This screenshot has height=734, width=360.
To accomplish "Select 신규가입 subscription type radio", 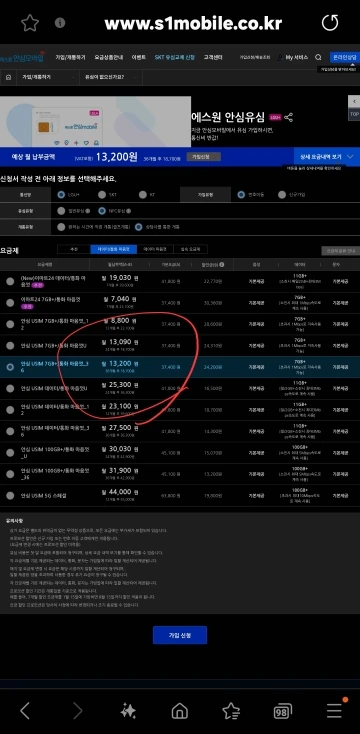I will coord(281,195).
